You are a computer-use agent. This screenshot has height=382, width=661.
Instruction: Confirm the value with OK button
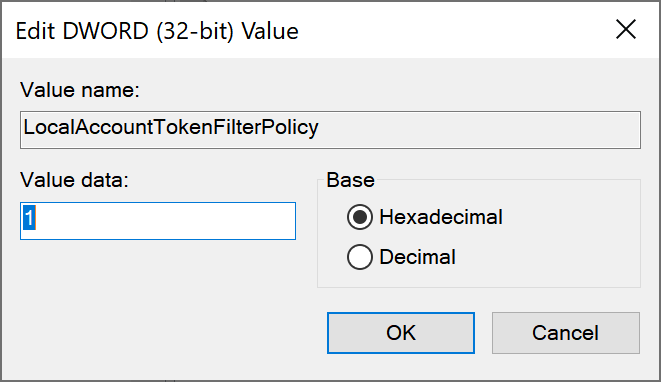coord(401,333)
